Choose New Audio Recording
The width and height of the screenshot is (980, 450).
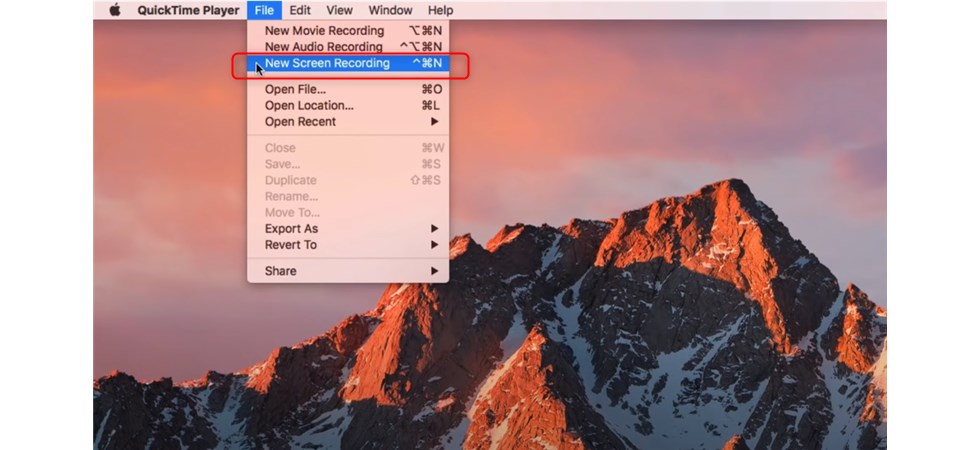348,47
